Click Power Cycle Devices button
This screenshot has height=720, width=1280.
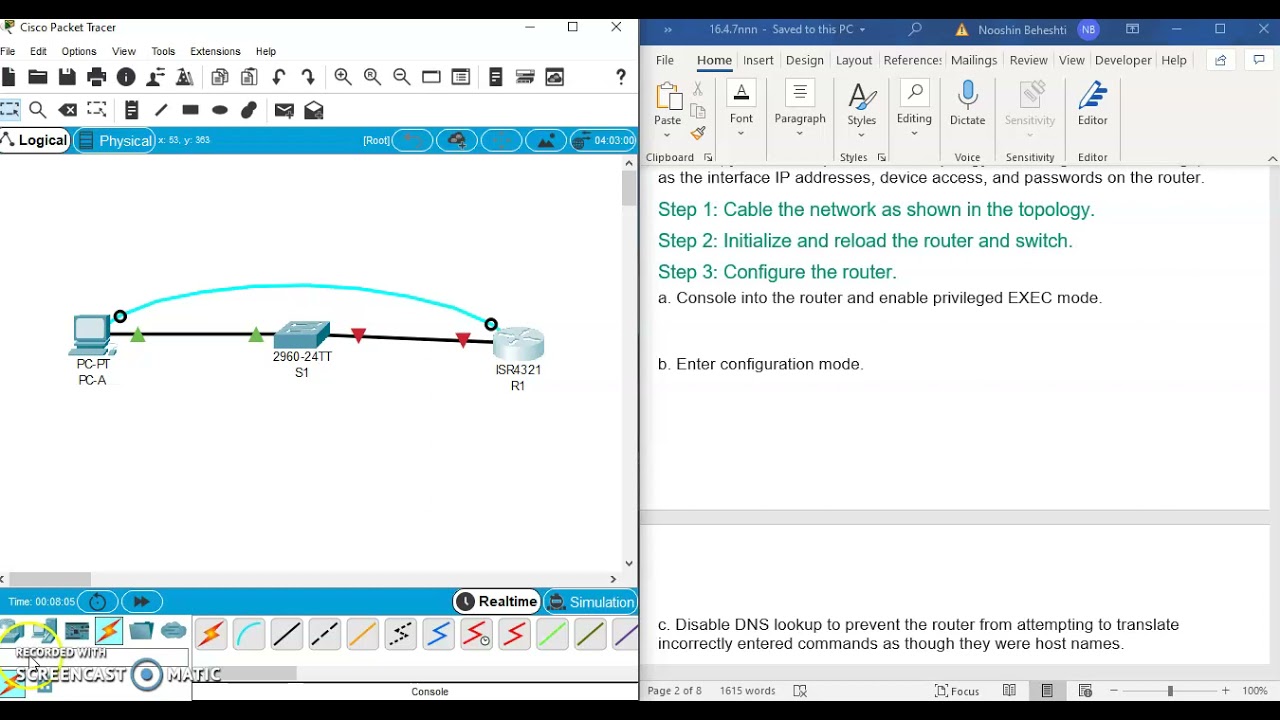click(x=98, y=602)
